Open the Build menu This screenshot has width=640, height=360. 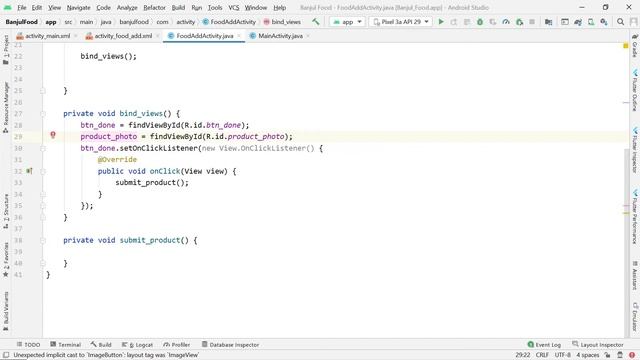(178, 7)
